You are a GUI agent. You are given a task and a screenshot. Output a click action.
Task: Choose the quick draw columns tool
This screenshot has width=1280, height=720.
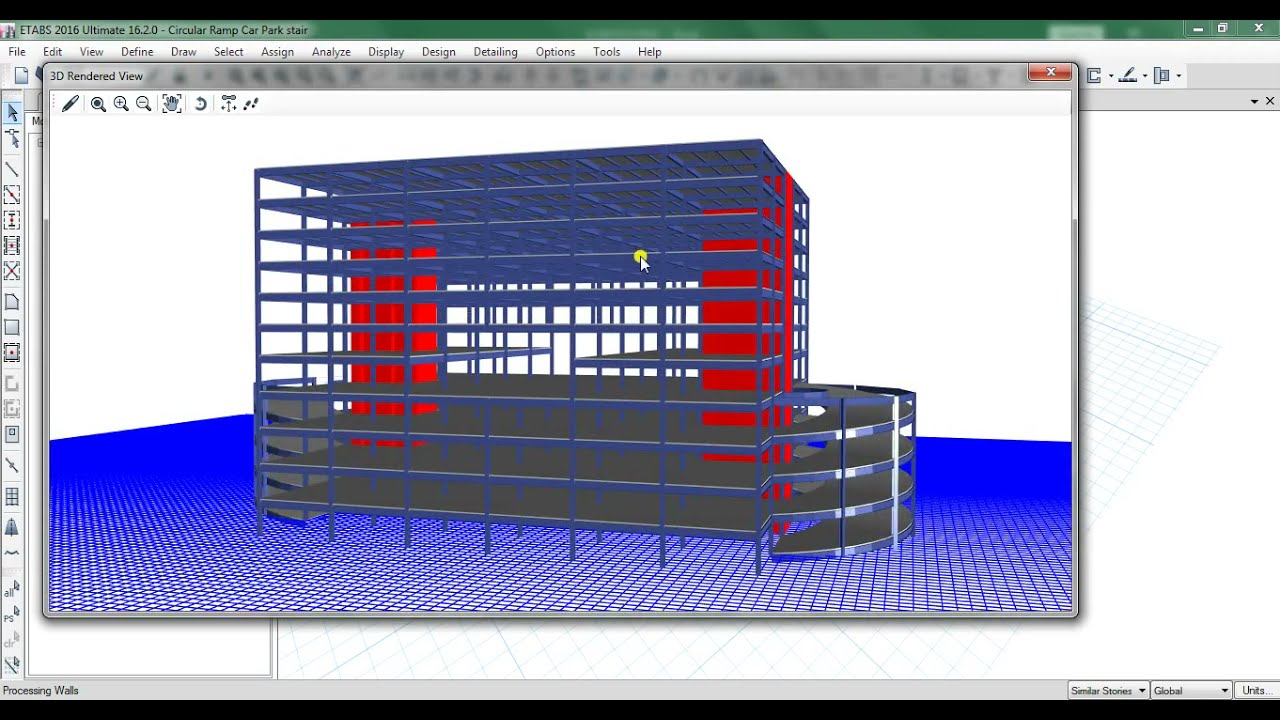click(12, 220)
